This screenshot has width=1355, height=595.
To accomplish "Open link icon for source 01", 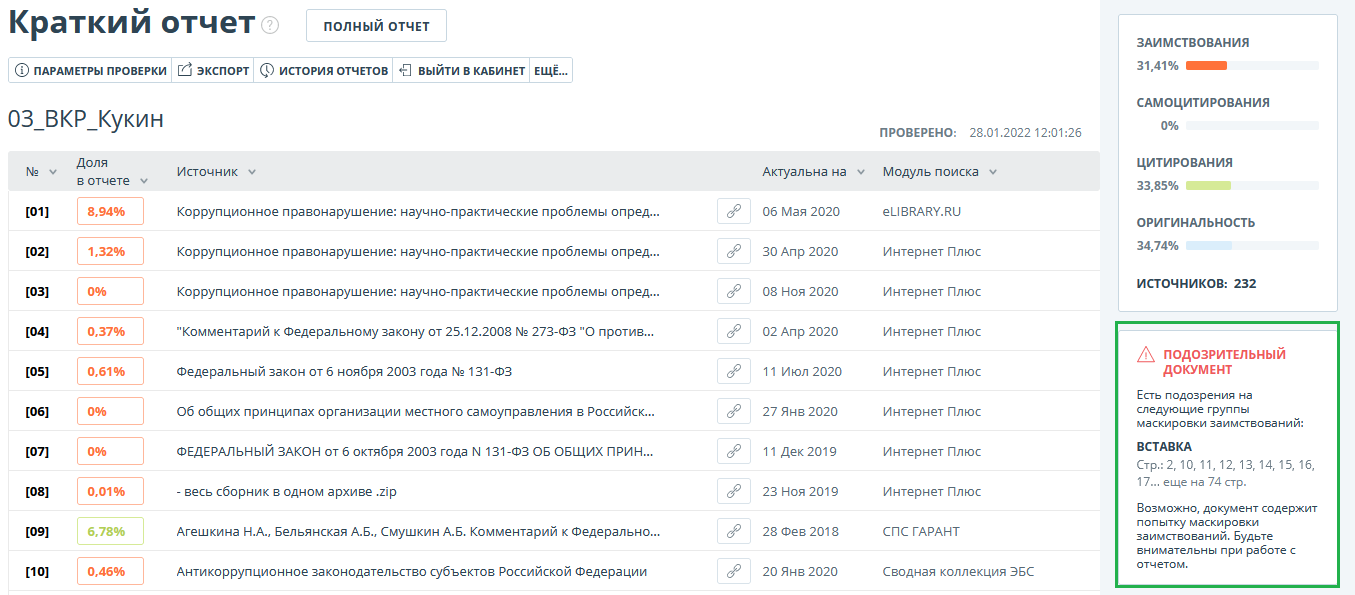I will pos(733,211).
